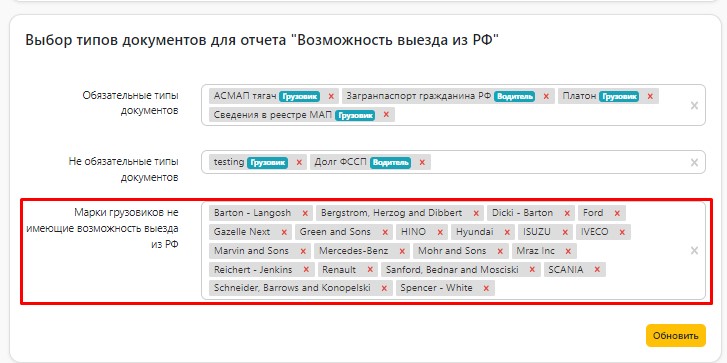This screenshot has width=727, height=363.
Task: Remove the Spencer - White brand
Action: pos(486,288)
